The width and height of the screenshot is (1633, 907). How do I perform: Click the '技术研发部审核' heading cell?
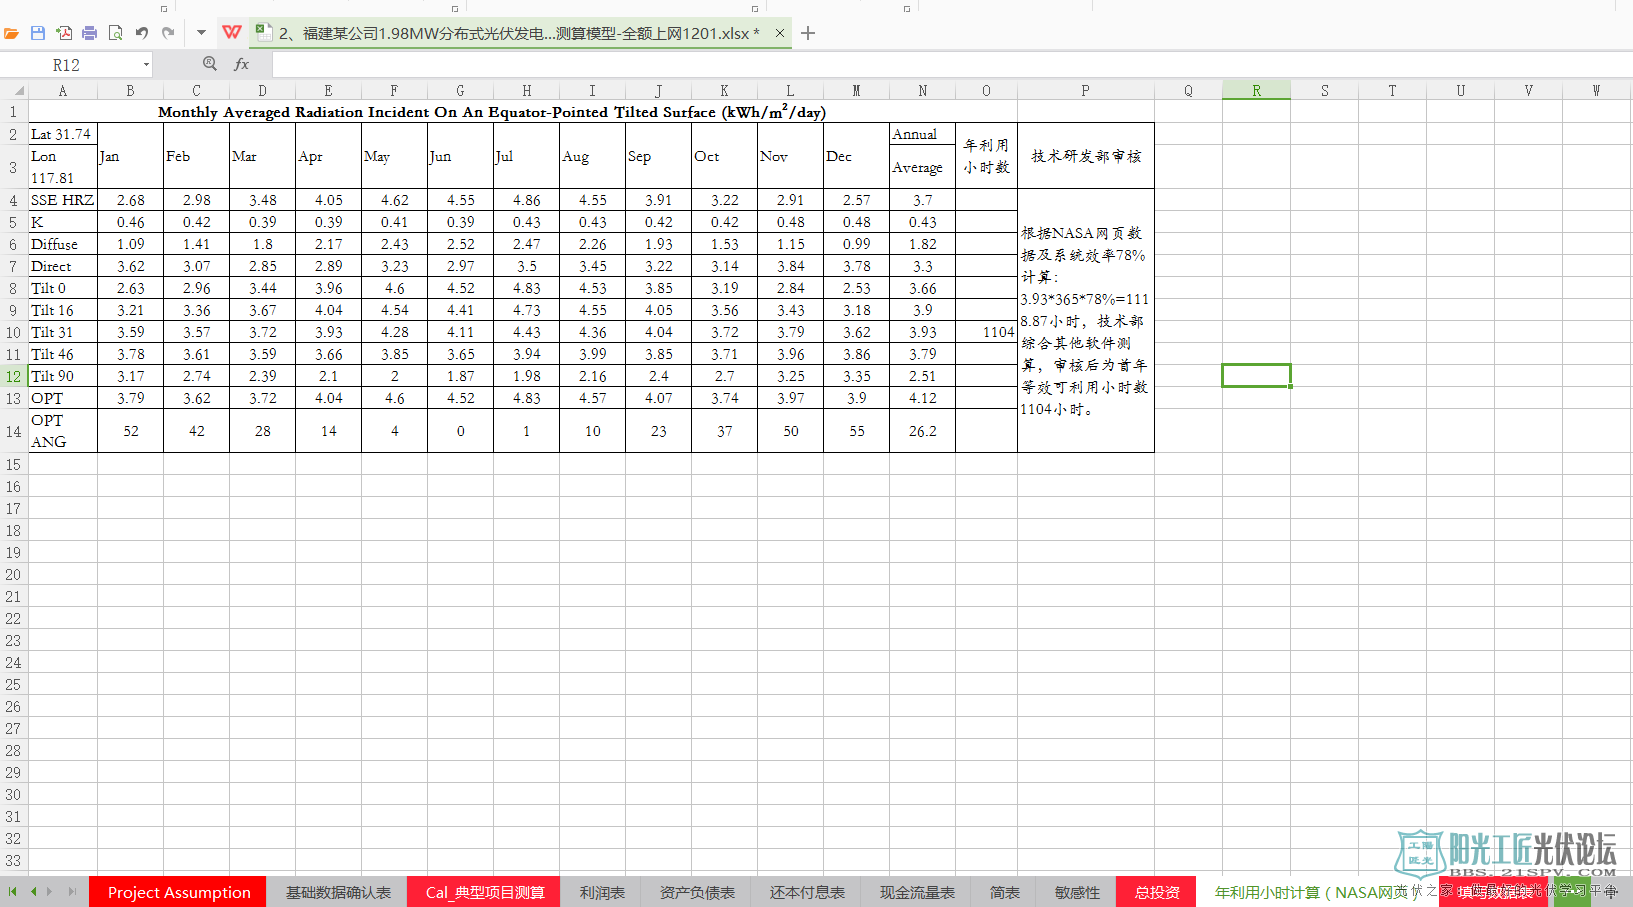[1086, 156]
